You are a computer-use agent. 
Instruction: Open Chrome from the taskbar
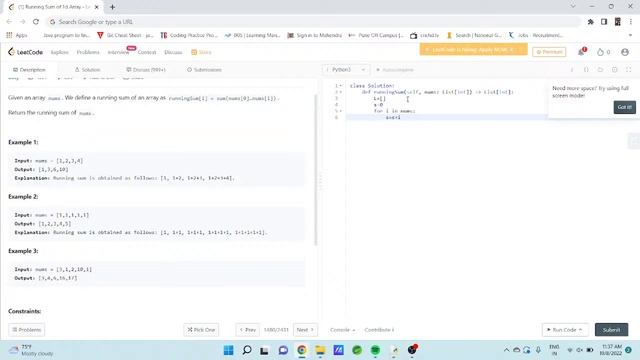(x=302, y=350)
